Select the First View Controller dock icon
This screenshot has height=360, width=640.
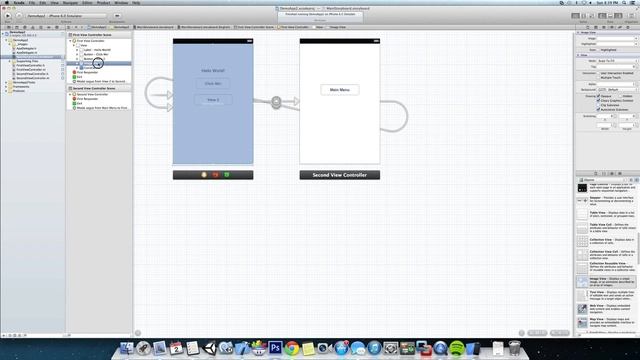[x=204, y=175]
